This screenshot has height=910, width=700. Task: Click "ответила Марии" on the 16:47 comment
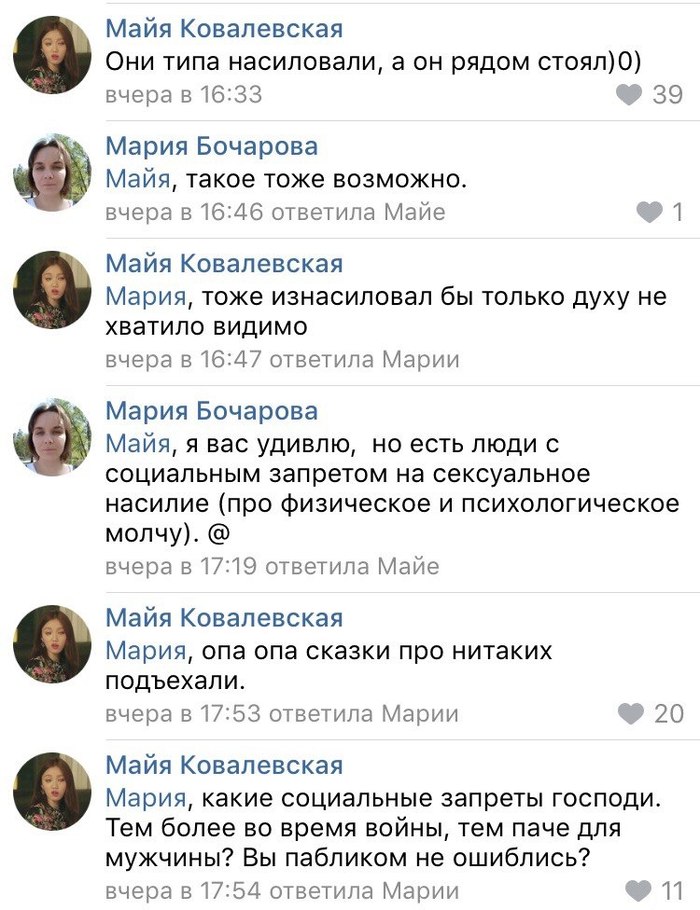365,360
